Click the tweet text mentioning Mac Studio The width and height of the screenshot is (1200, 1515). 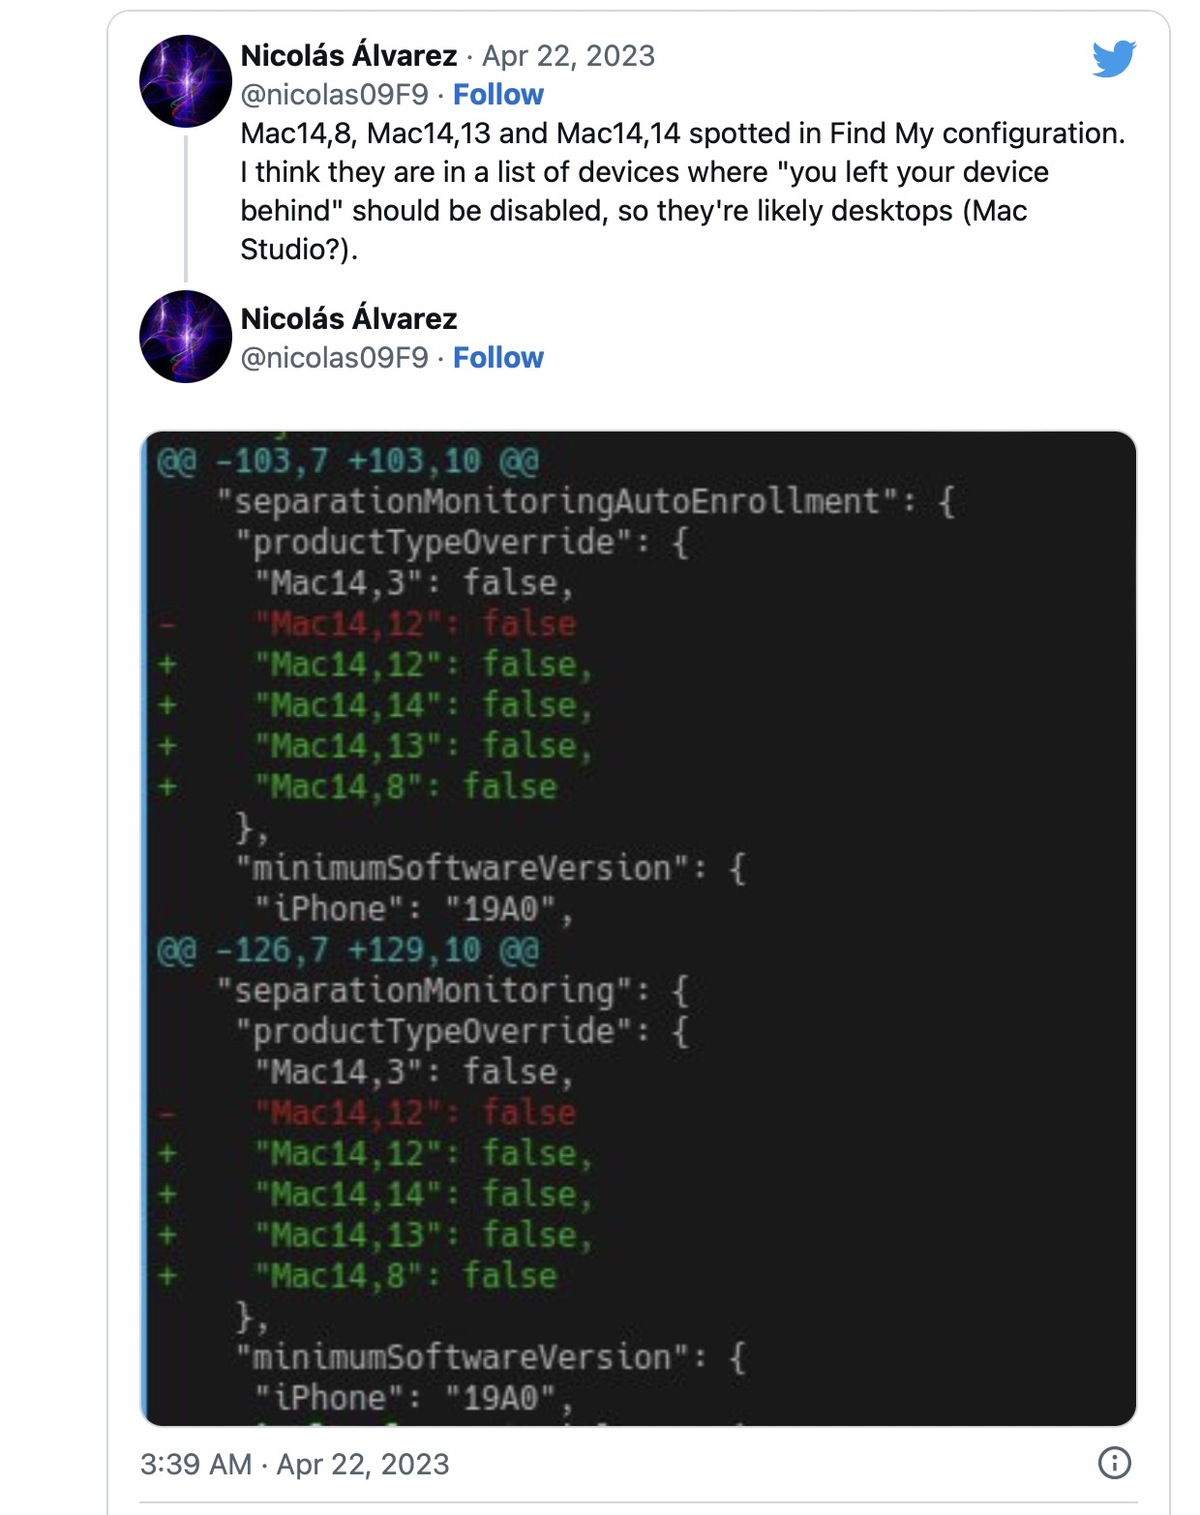tap(683, 191)
